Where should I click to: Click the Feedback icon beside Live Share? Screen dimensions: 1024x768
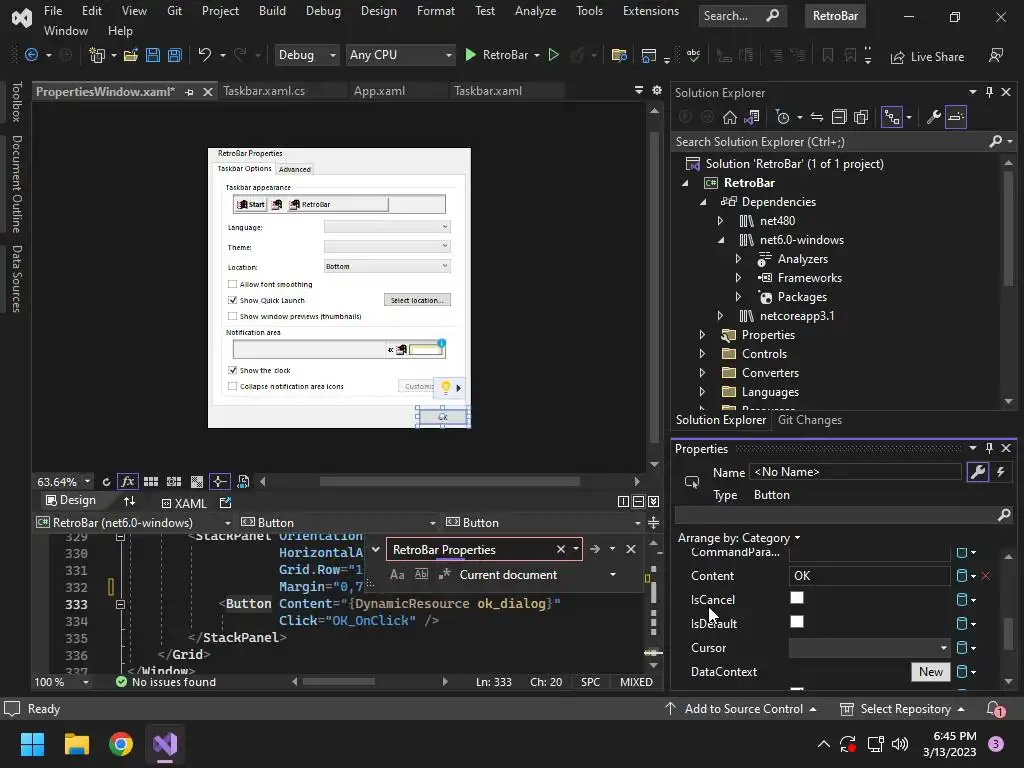click(996, 56)
